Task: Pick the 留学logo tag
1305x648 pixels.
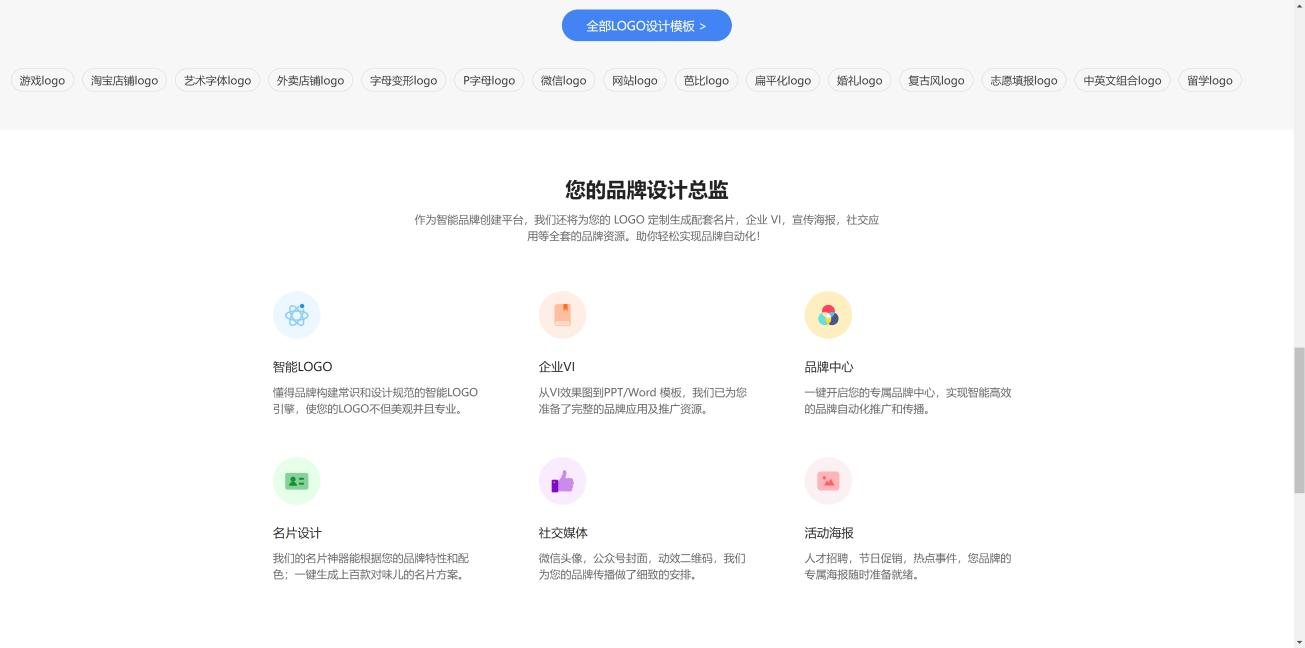Action: 1210,80
